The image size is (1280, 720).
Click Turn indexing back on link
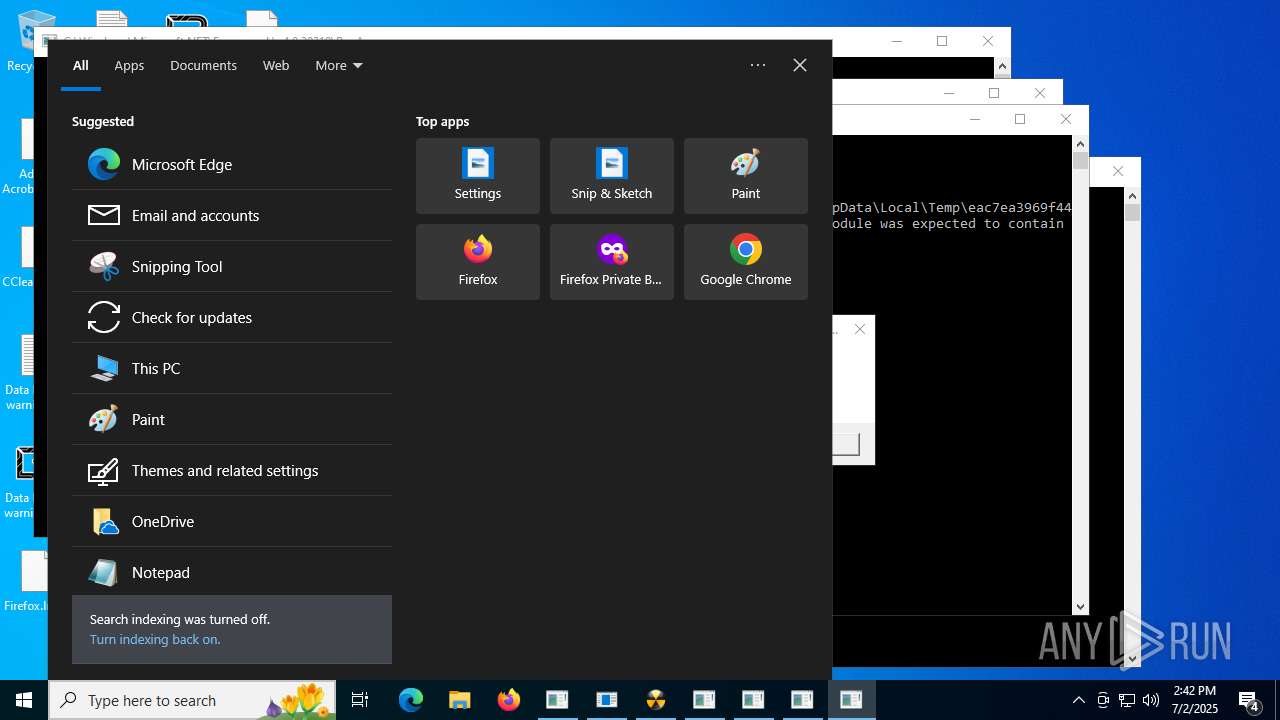point(155,639)
